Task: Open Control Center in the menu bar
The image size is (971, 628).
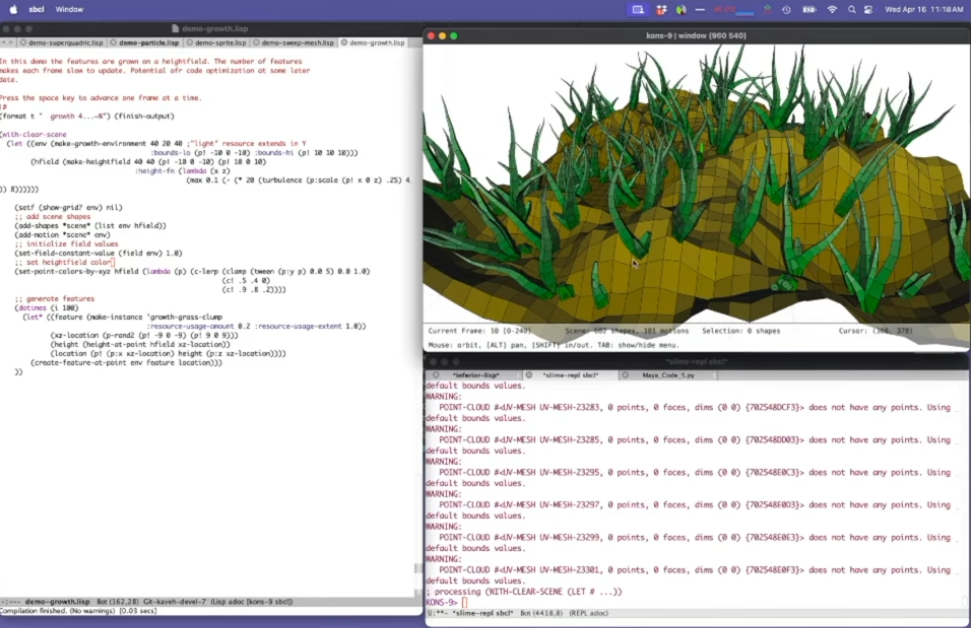Action: (870, 9)
